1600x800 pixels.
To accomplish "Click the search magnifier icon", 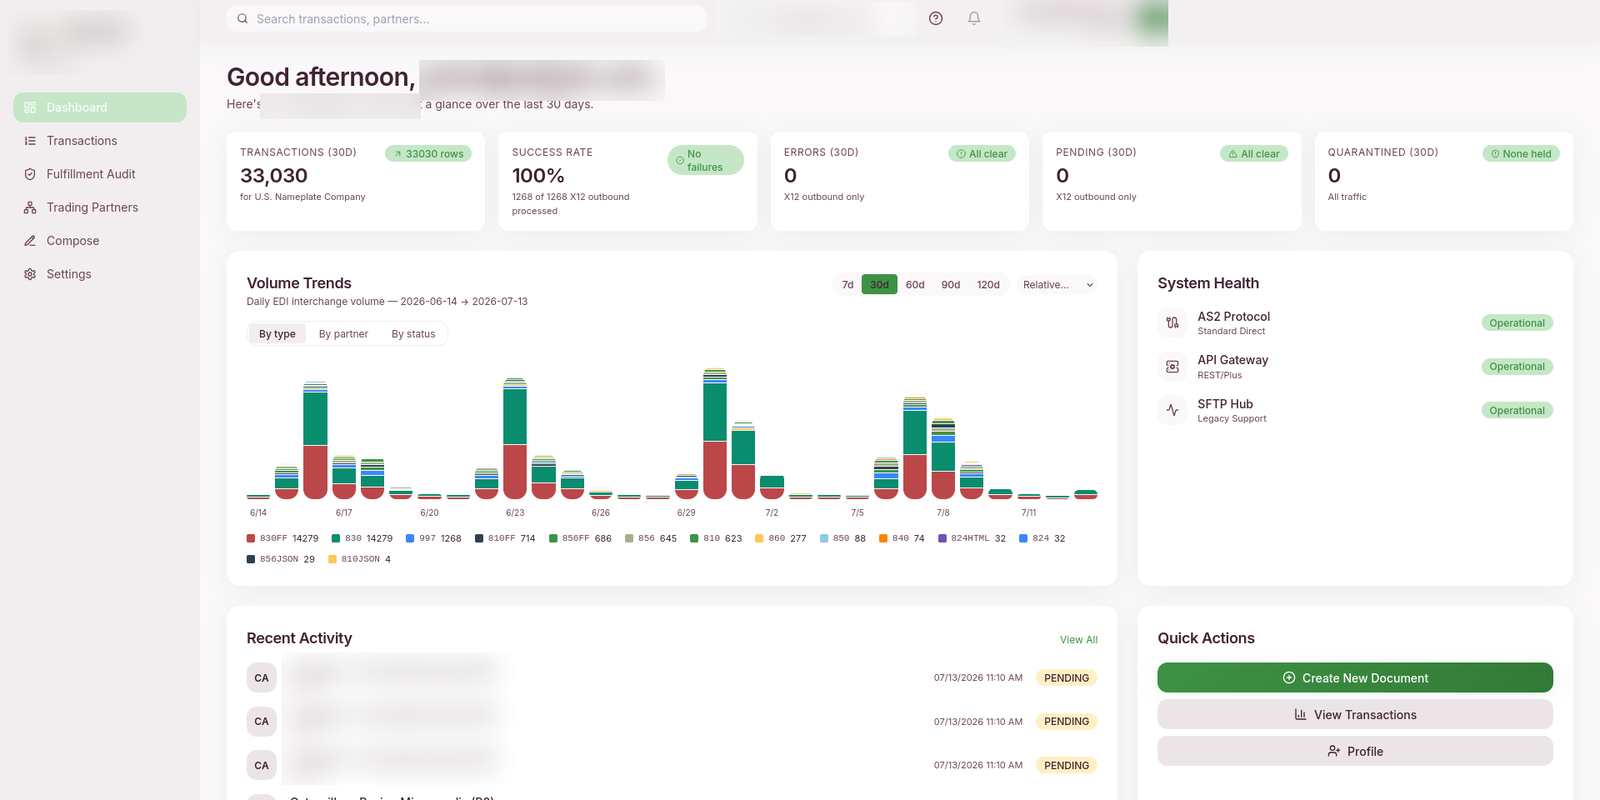I will coord(242,19).
